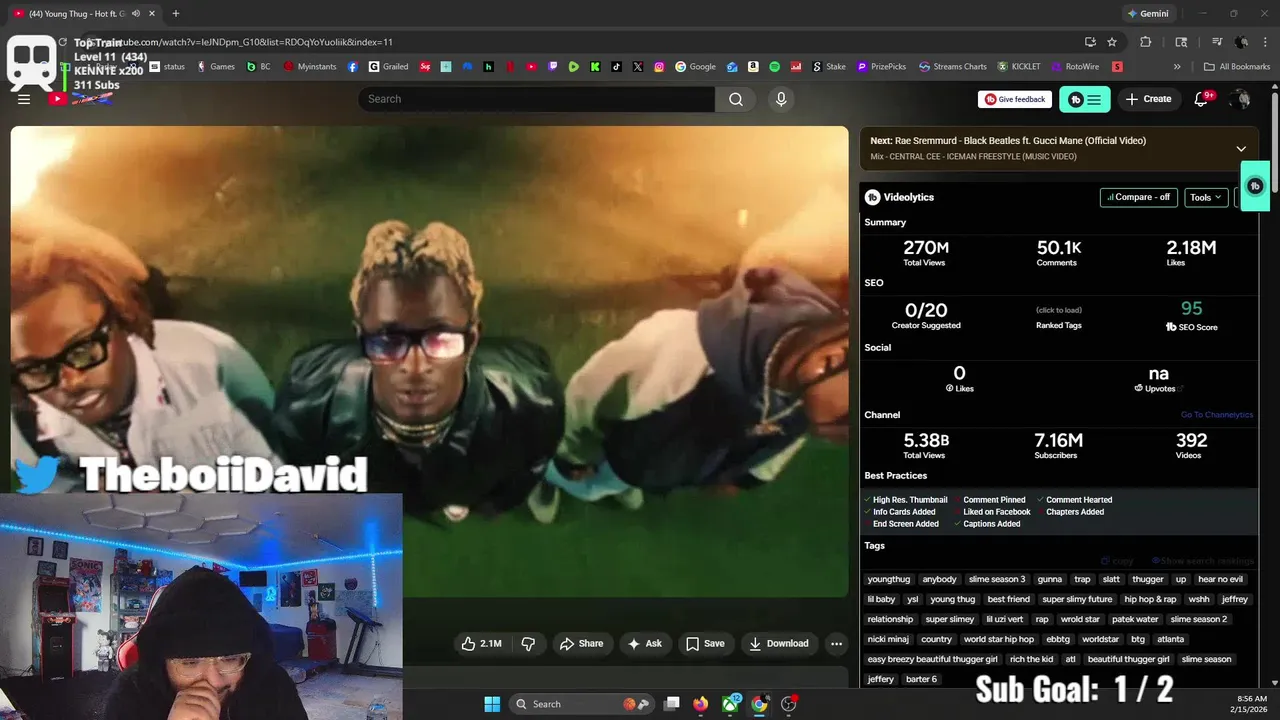Open the Streams Charts bookmark
This screenshot has height=720, width=1280.
click(x=952, y=67)
